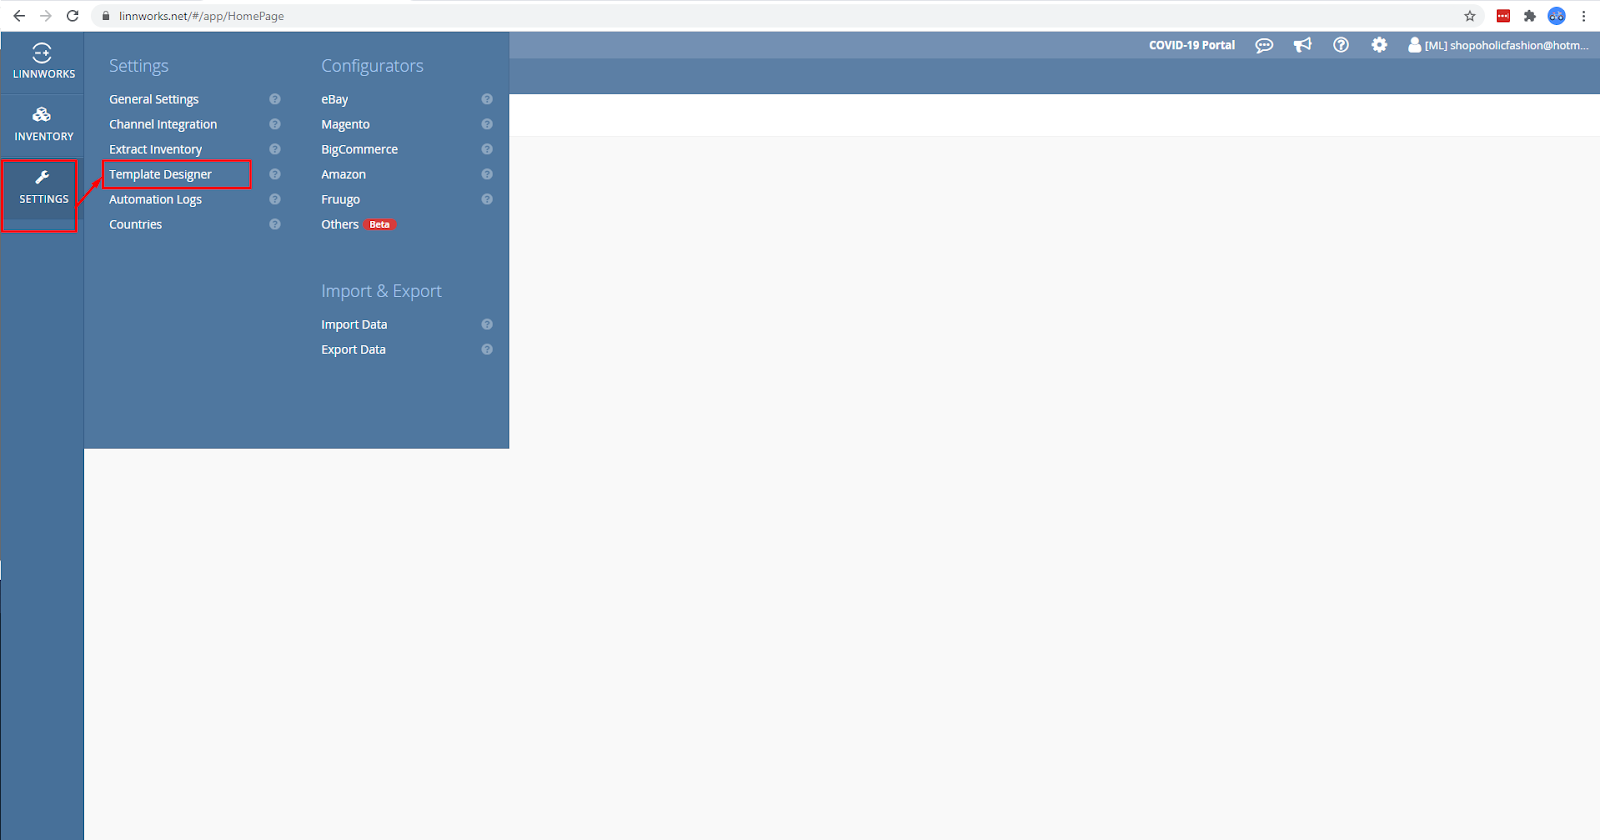Show help for Template Designer
The width and height of the screenshot is (1600, 840).
click(275, 174)
